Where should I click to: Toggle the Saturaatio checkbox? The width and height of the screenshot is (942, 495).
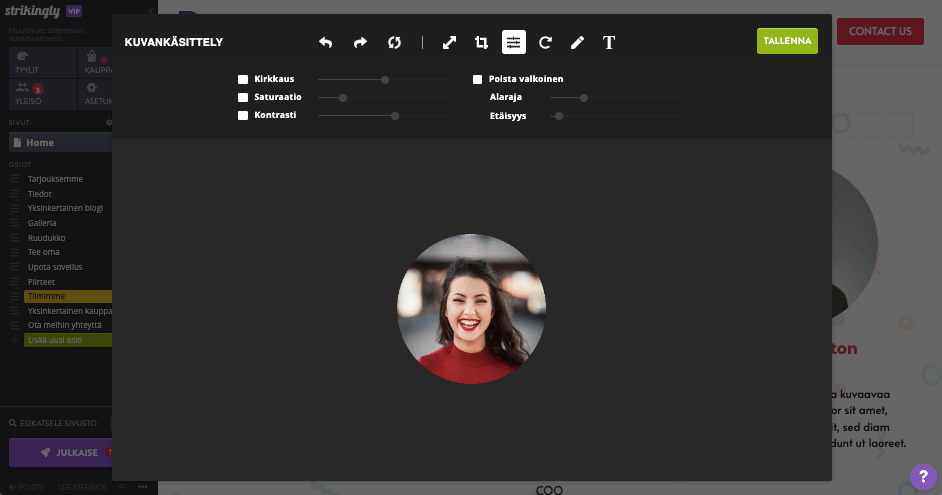(x=243, y=98)
